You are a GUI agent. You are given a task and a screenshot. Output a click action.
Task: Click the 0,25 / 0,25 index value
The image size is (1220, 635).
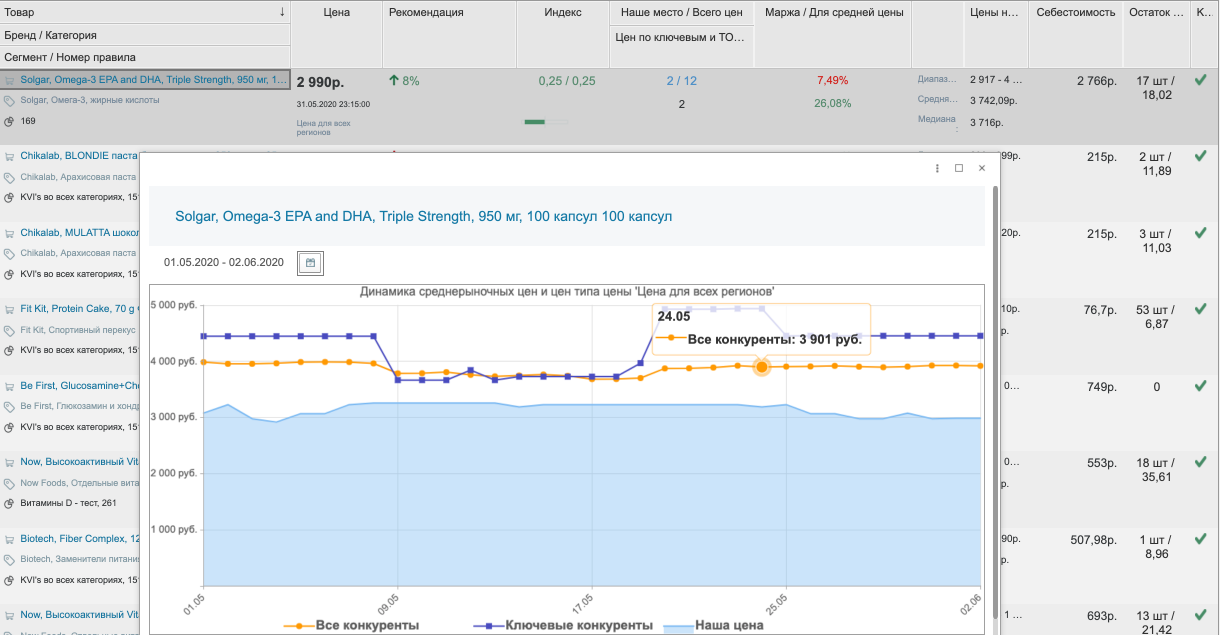tap(567, 81)
